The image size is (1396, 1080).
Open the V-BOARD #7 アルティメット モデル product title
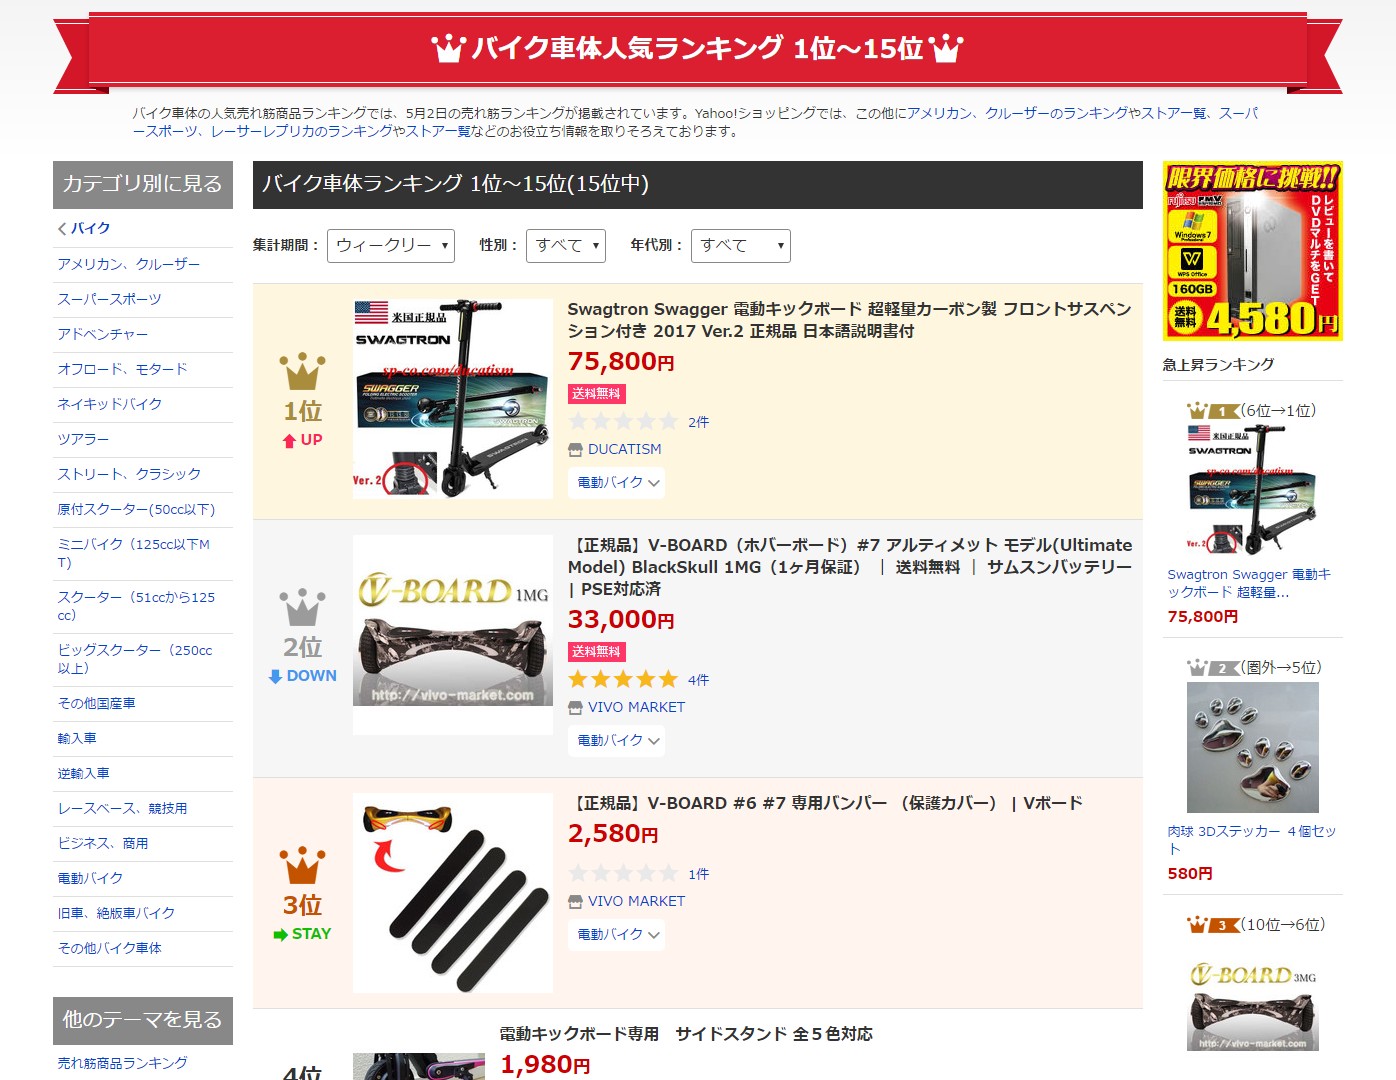tap(850, 567)
